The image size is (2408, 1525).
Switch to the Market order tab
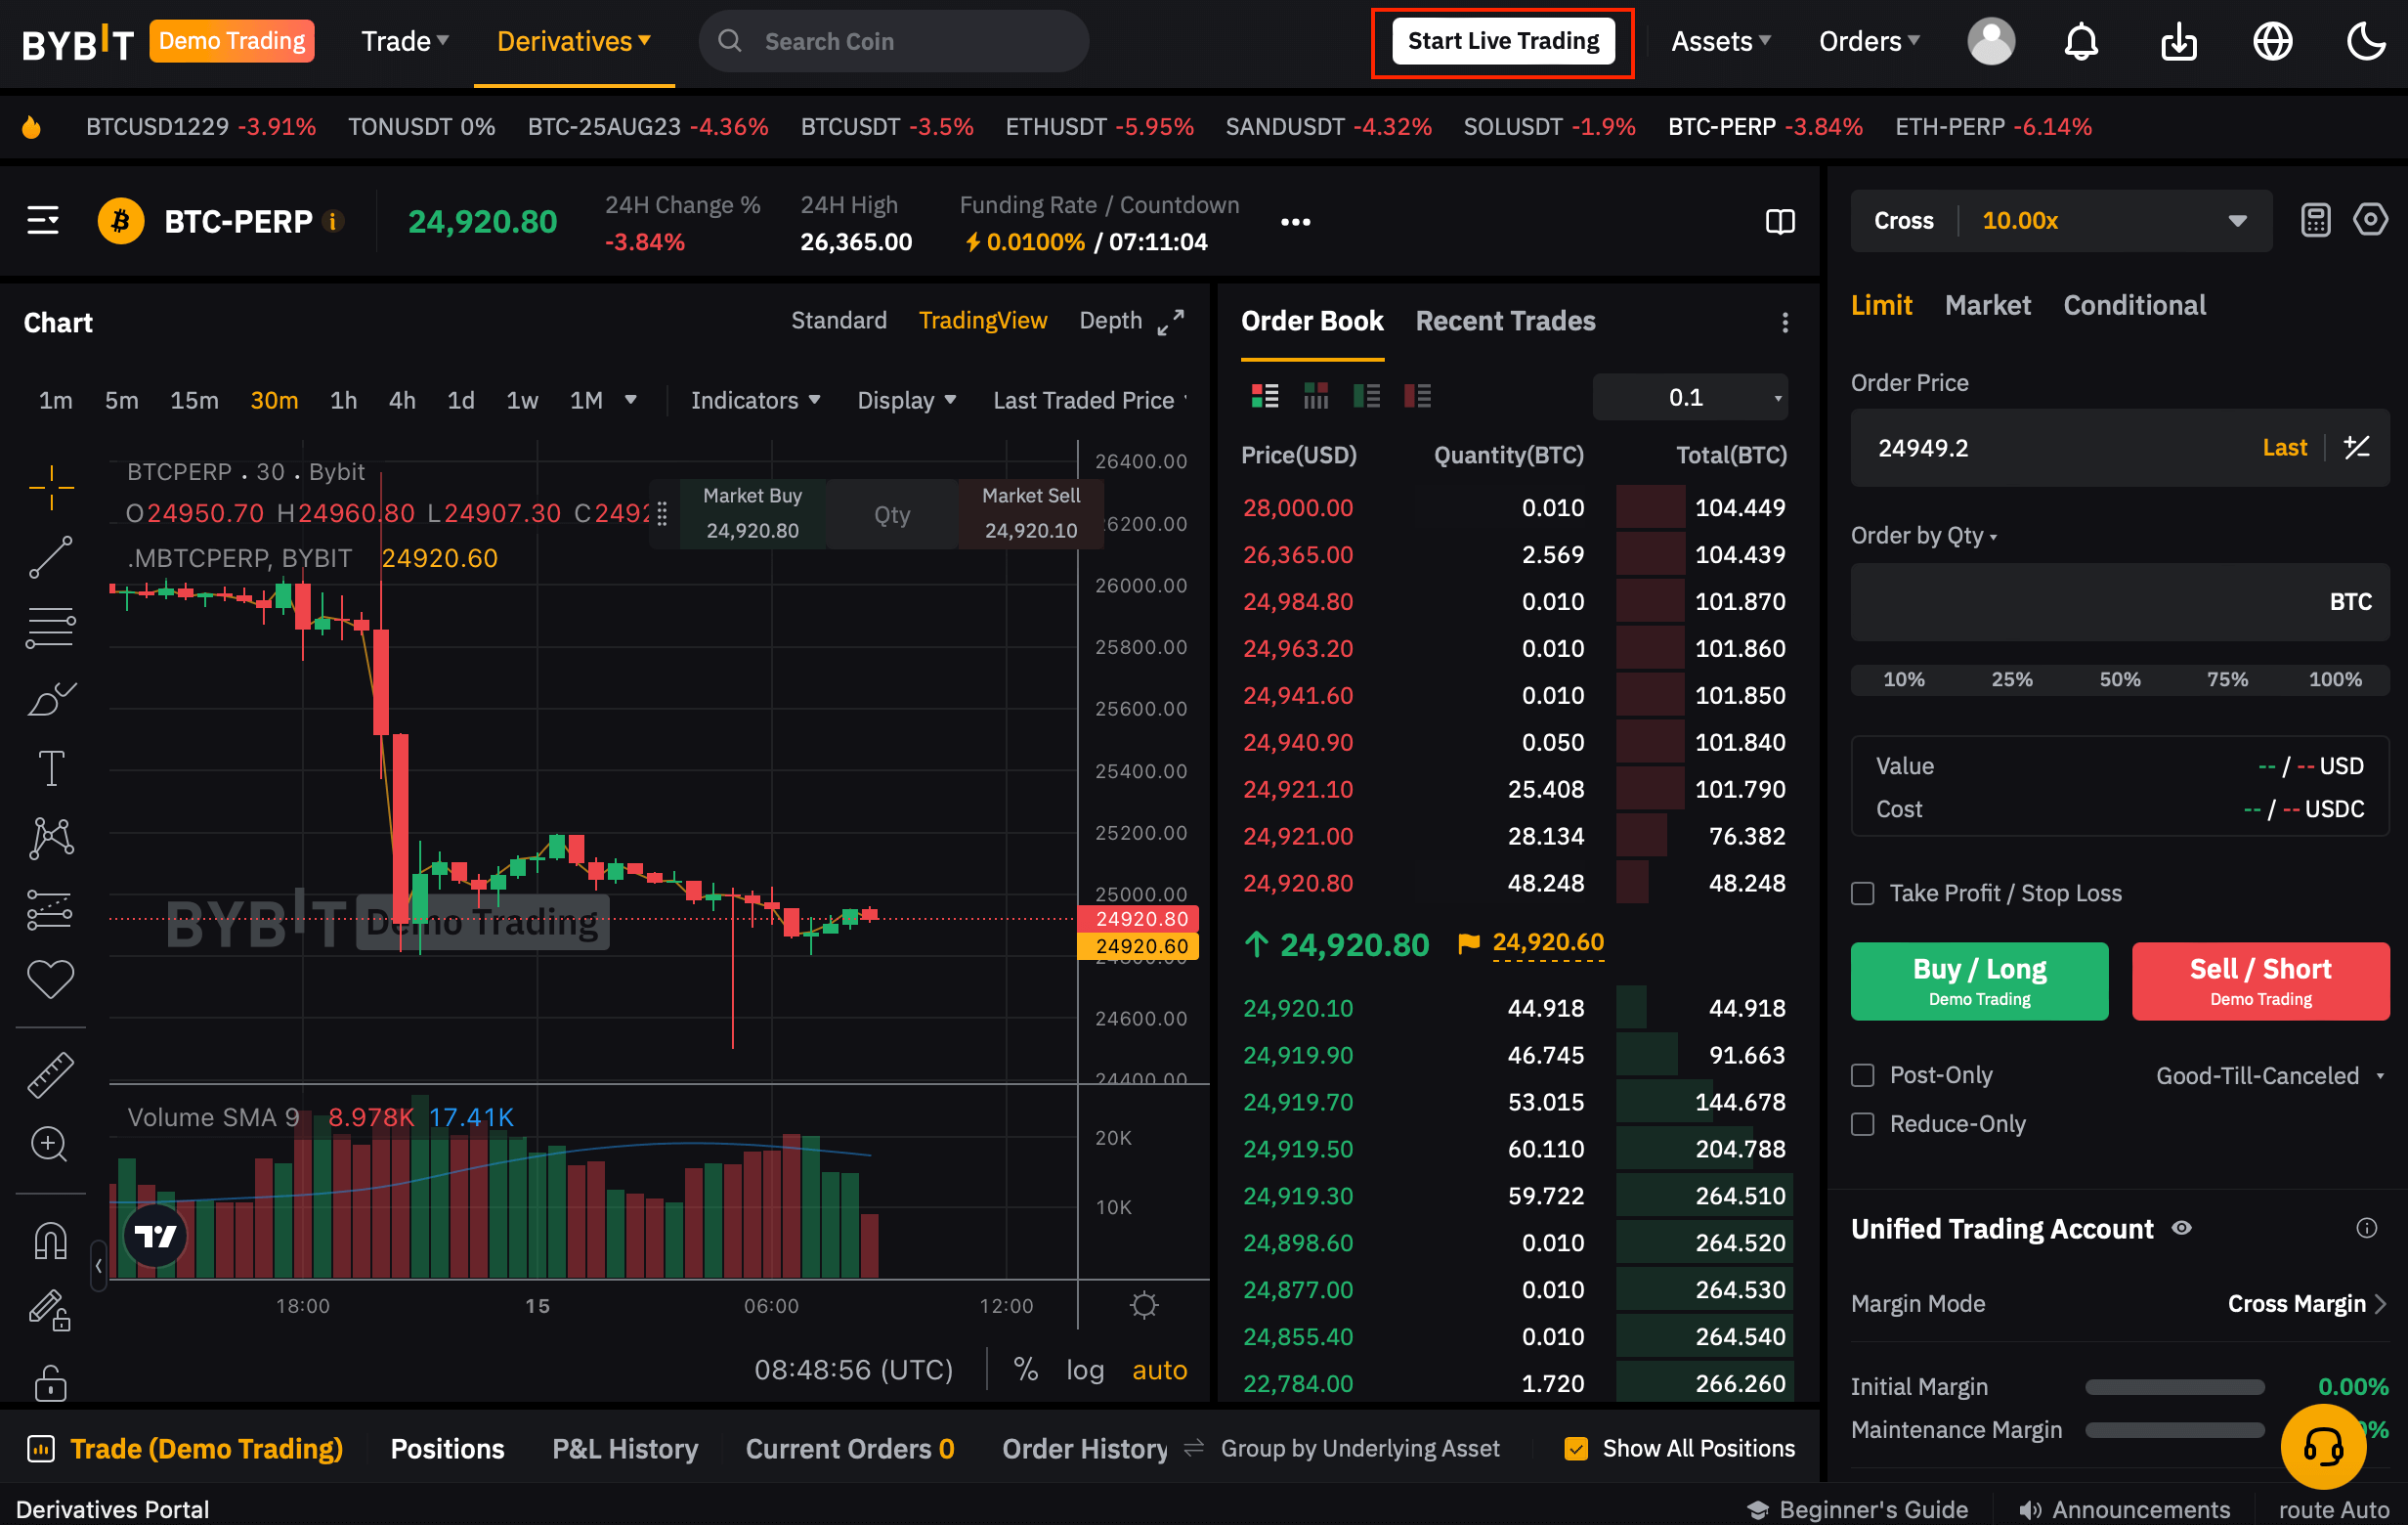(x=1987, y=304)
